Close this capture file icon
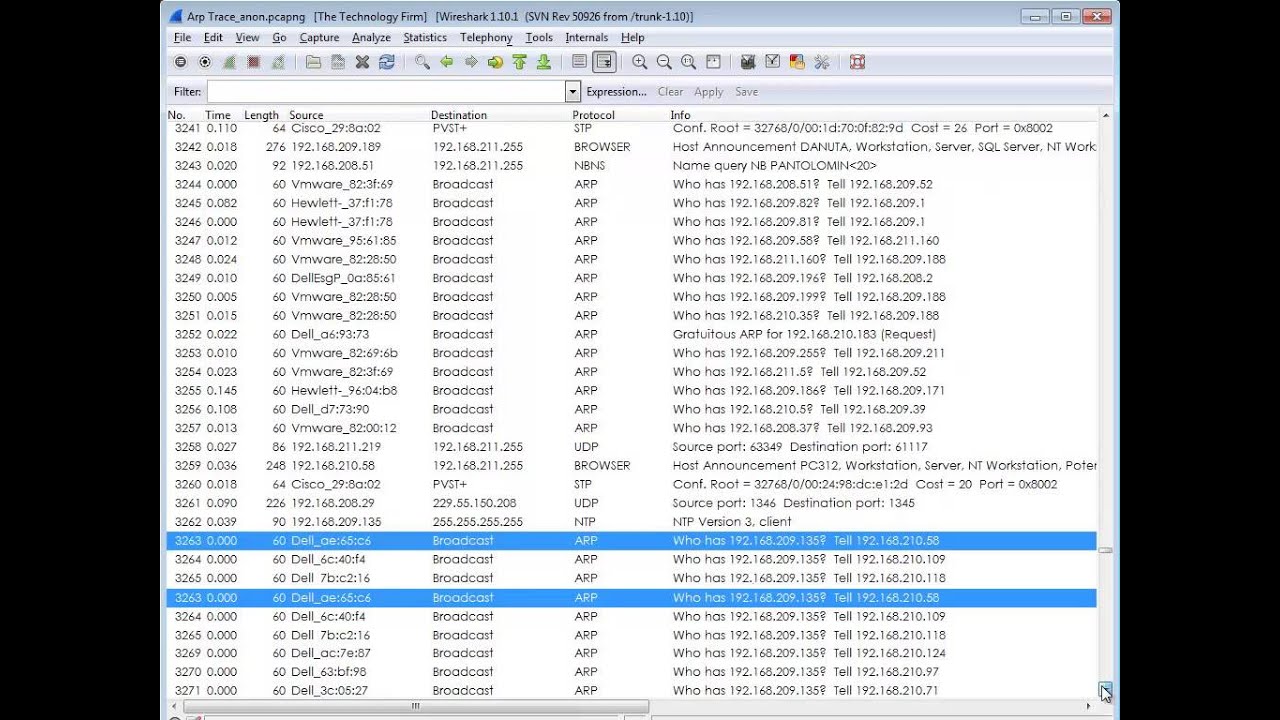 [x=362, y=62]
